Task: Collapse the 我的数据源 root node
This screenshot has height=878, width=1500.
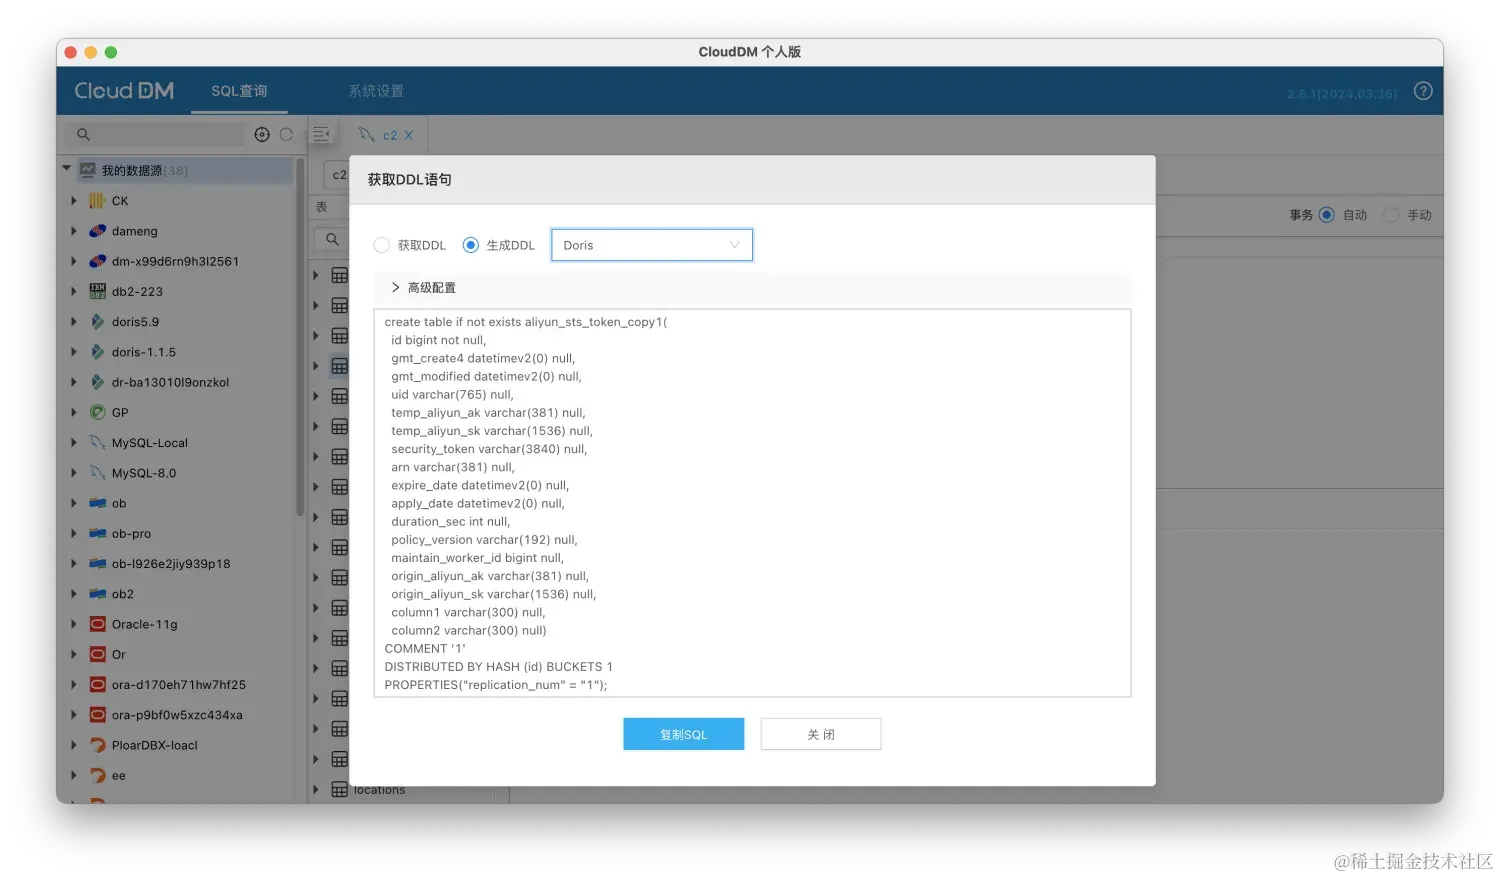Action: [x=67, y=169]
